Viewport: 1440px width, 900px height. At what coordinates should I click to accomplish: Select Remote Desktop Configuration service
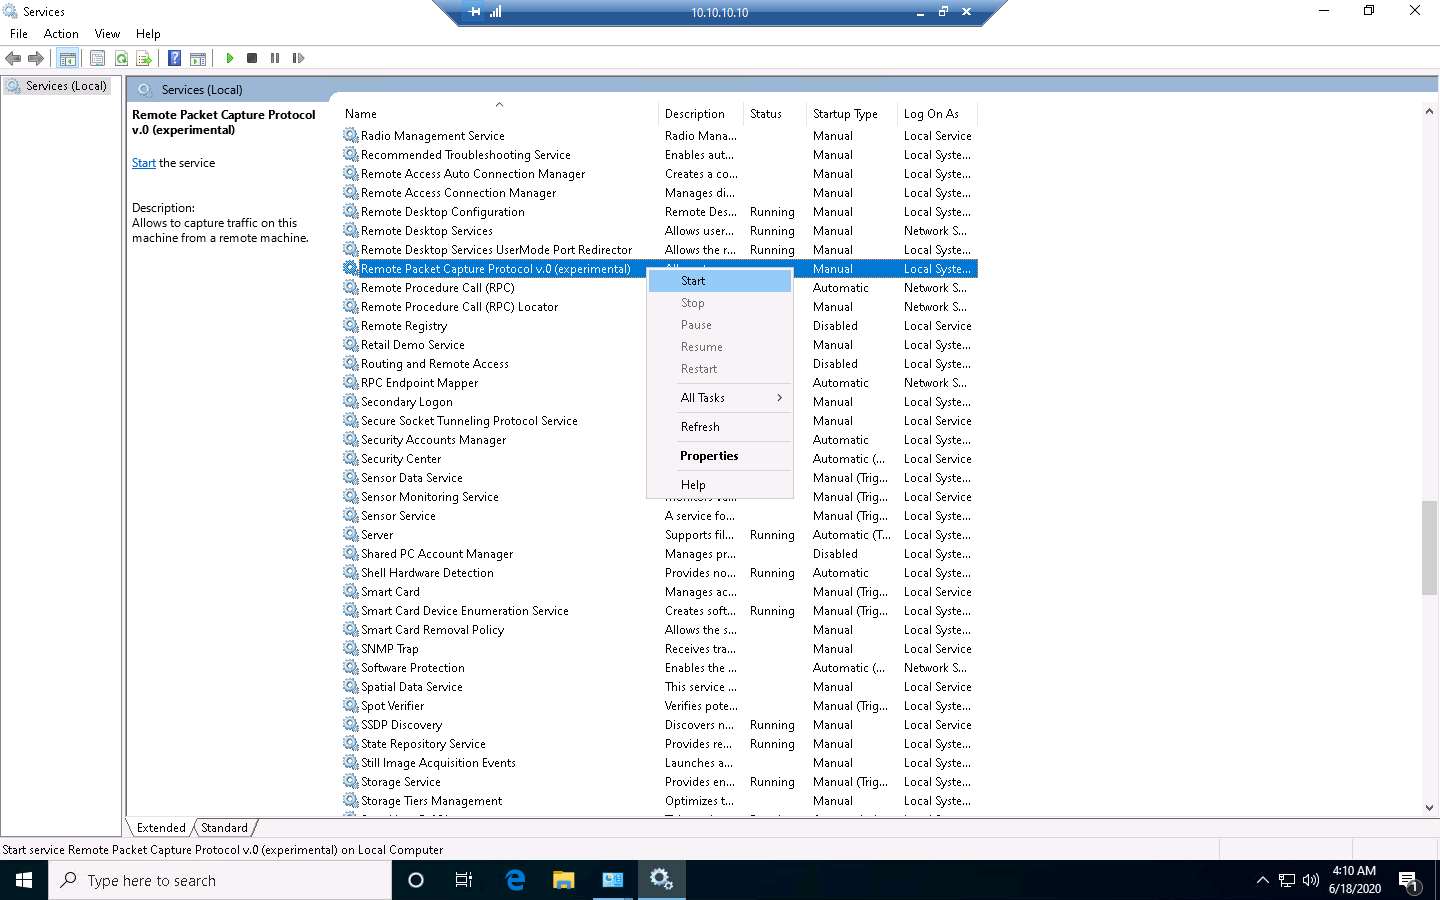click(659, 212)
